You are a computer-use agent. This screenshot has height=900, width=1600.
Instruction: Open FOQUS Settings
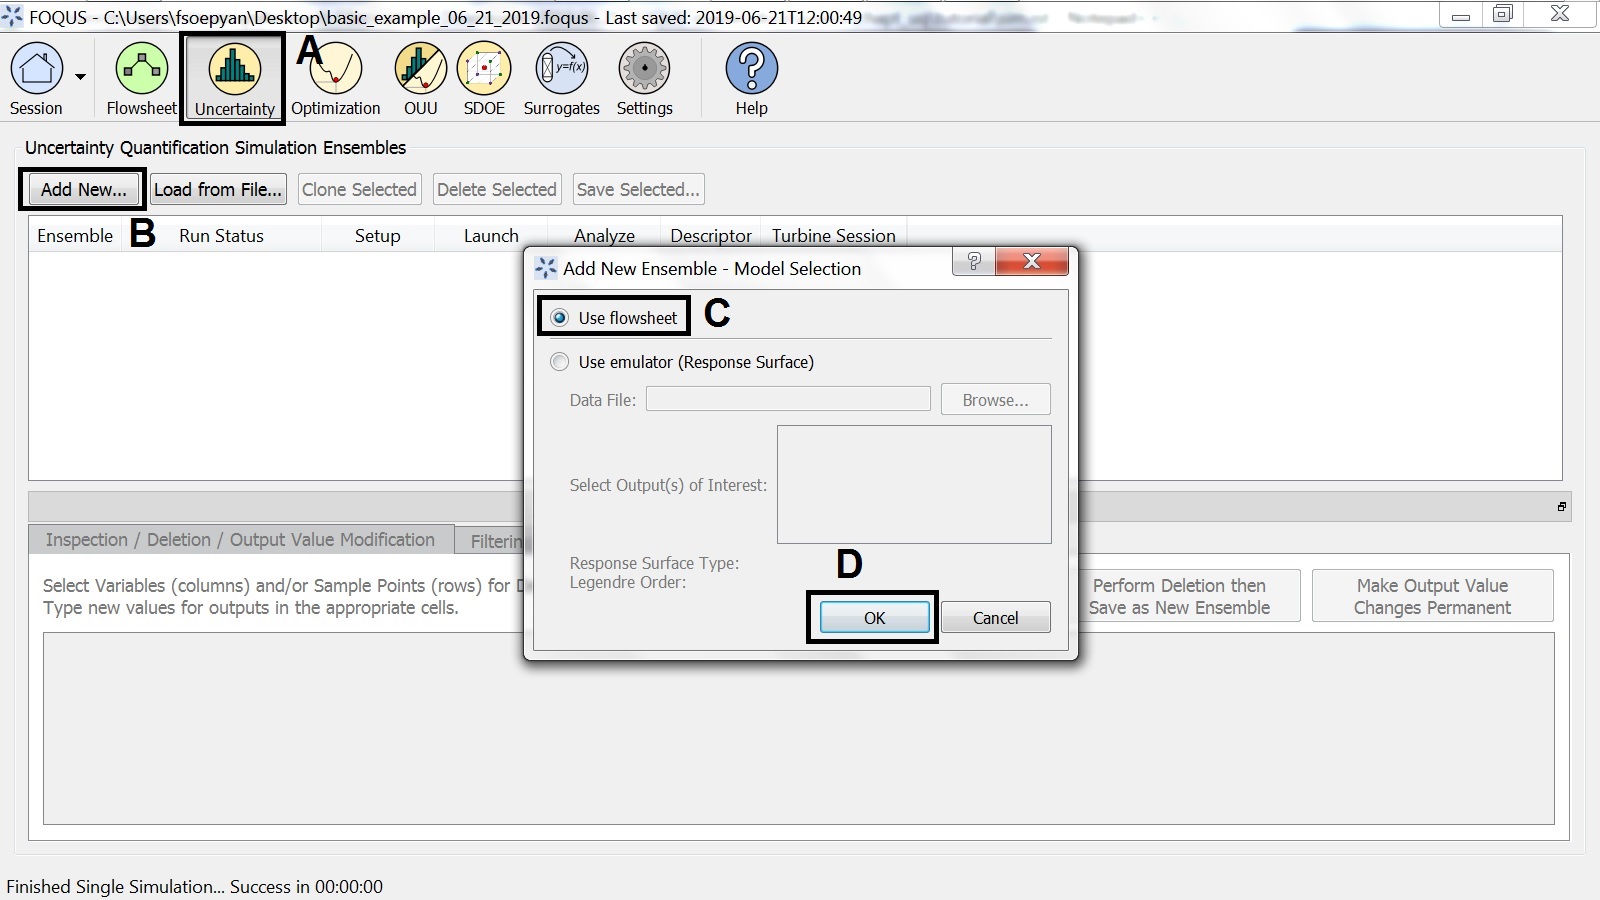[644, 70]
